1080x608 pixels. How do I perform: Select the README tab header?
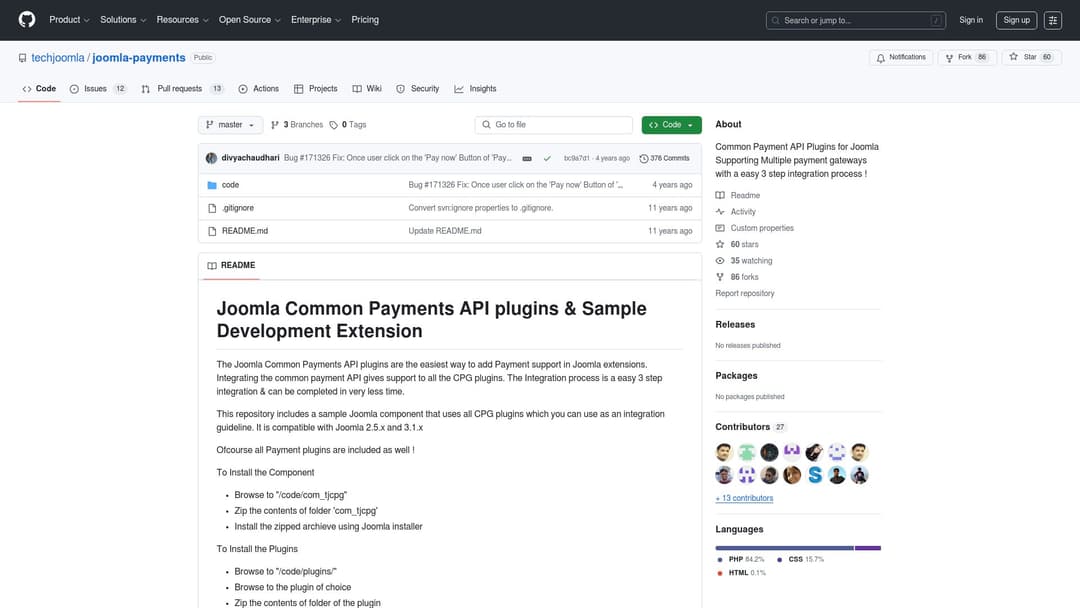point(231,265)
